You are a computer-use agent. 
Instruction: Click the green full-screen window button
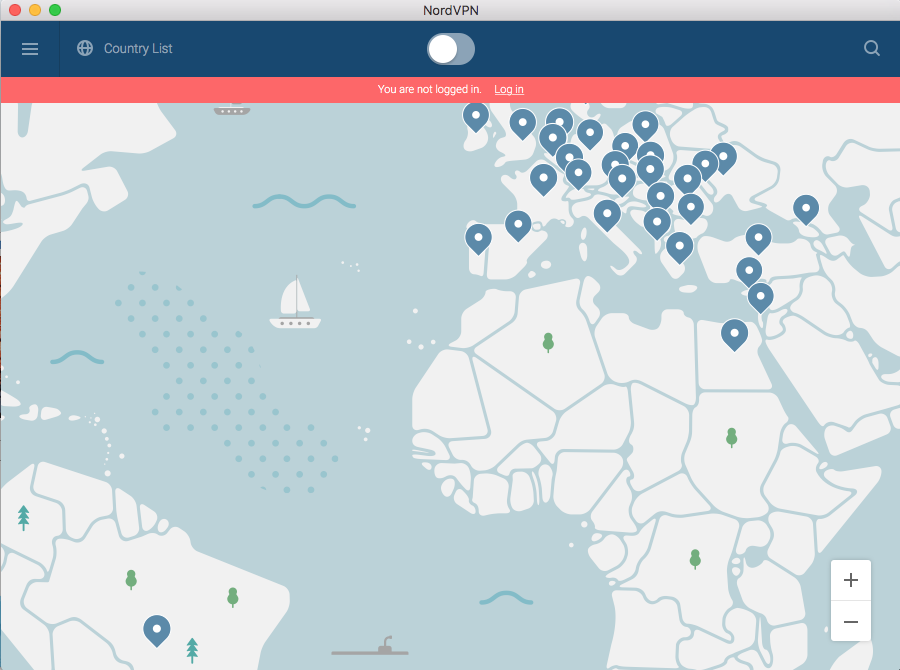point(54,10)
